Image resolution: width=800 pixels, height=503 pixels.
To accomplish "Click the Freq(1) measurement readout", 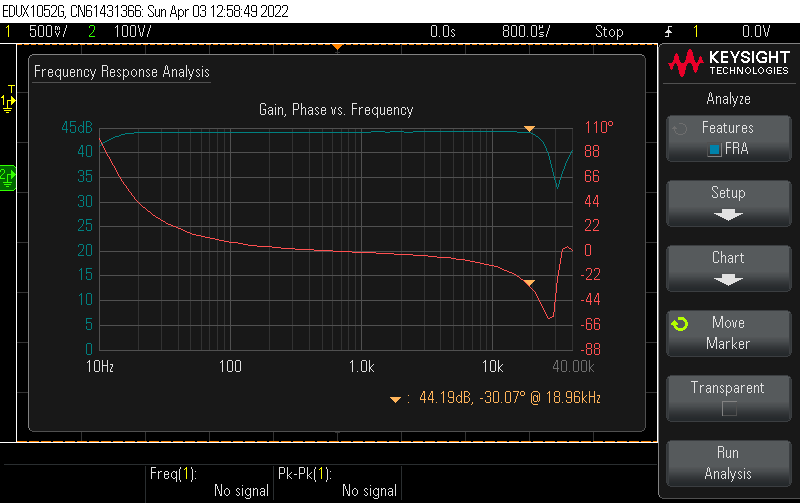I will (210, 482).
